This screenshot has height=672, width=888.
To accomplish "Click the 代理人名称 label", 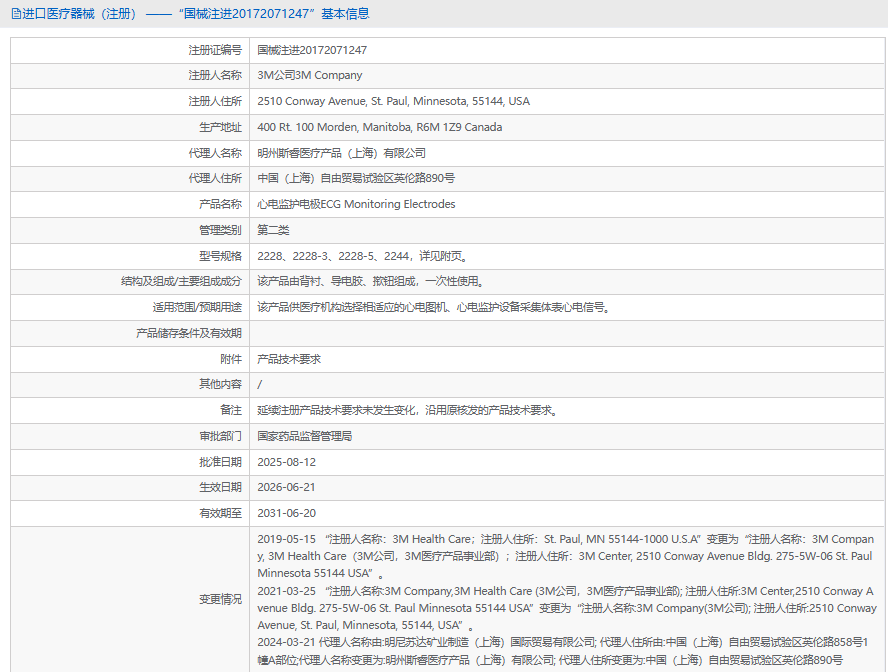I will coord(215,153).
